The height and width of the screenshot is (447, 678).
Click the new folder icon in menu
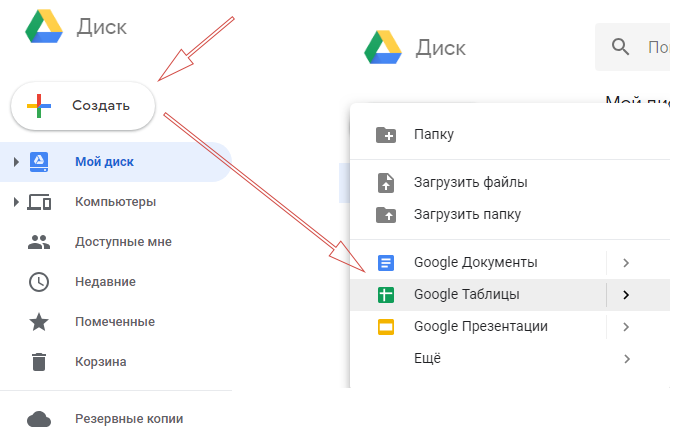[x=386, y=135]
